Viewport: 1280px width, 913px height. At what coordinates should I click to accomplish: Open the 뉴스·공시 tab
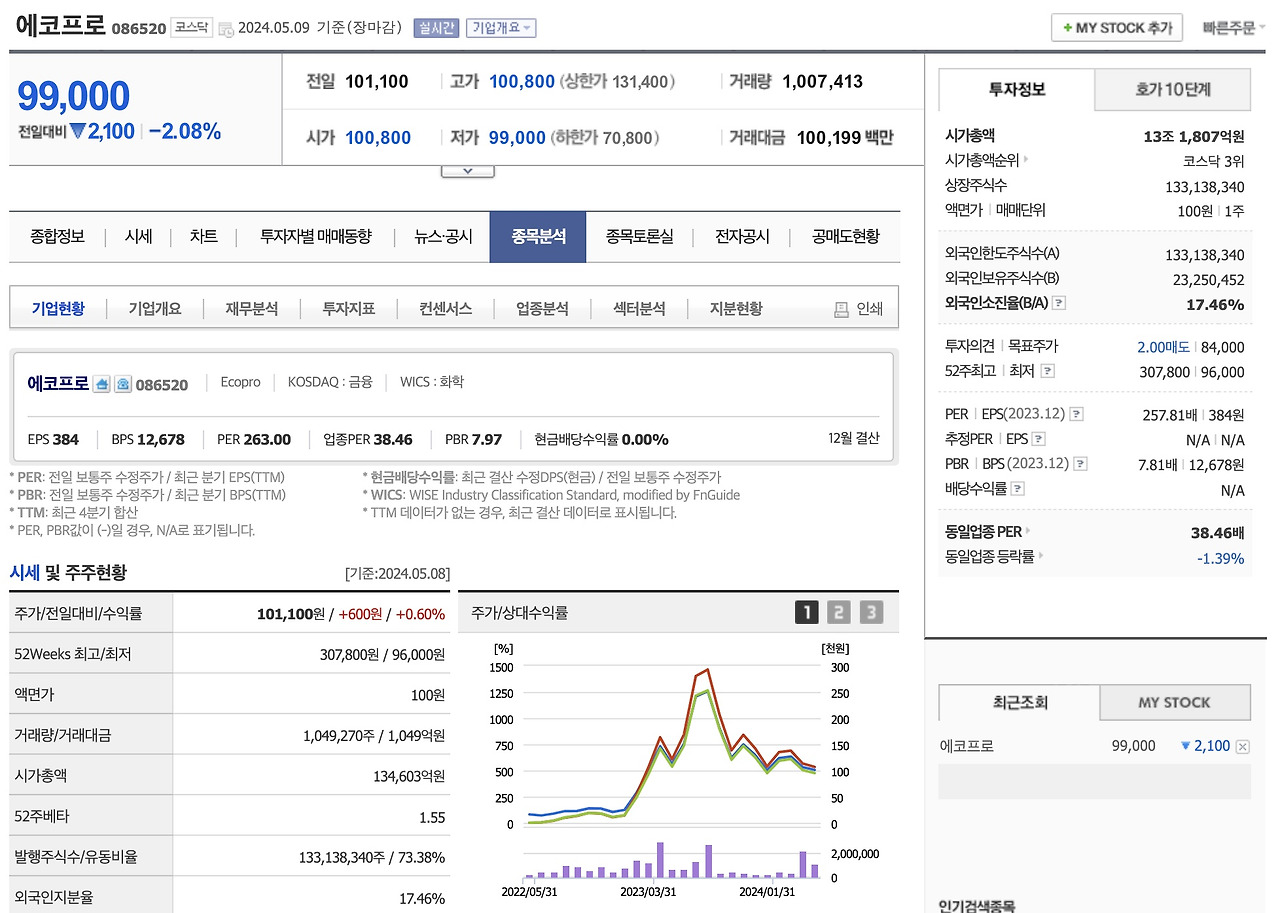[443, 237]
